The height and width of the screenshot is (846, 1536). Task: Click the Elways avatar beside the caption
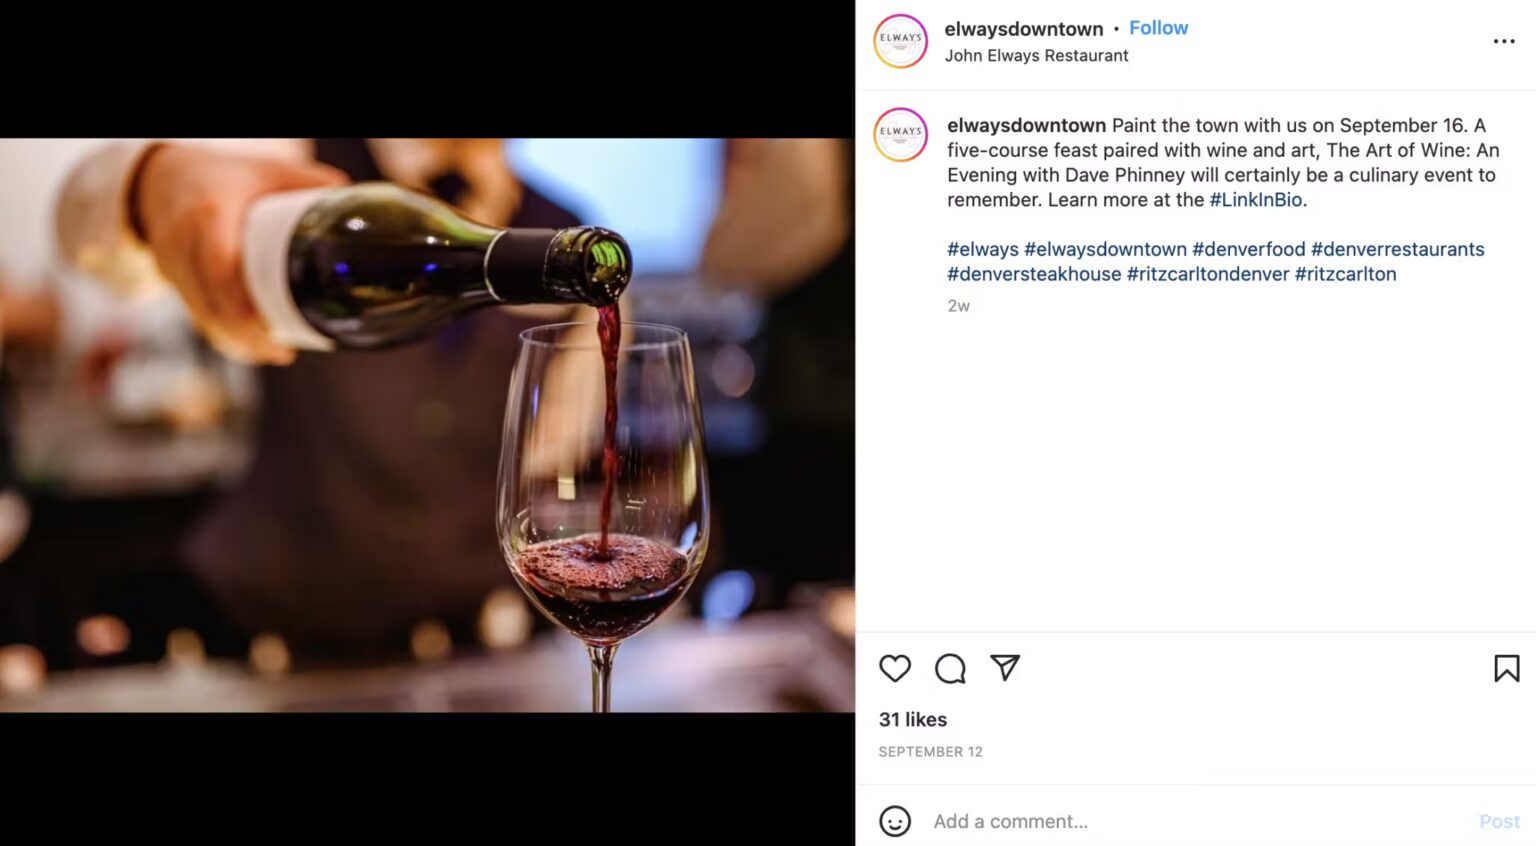click(x=901, y=135)
